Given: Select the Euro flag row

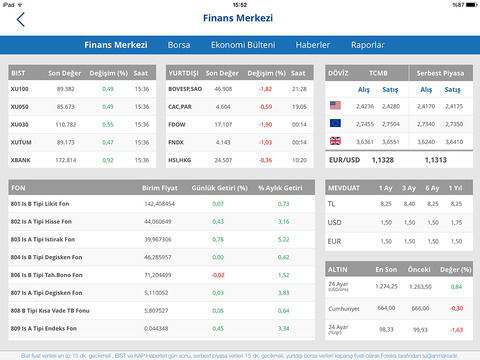Looking at the screenshot, I should coord(399,124).
